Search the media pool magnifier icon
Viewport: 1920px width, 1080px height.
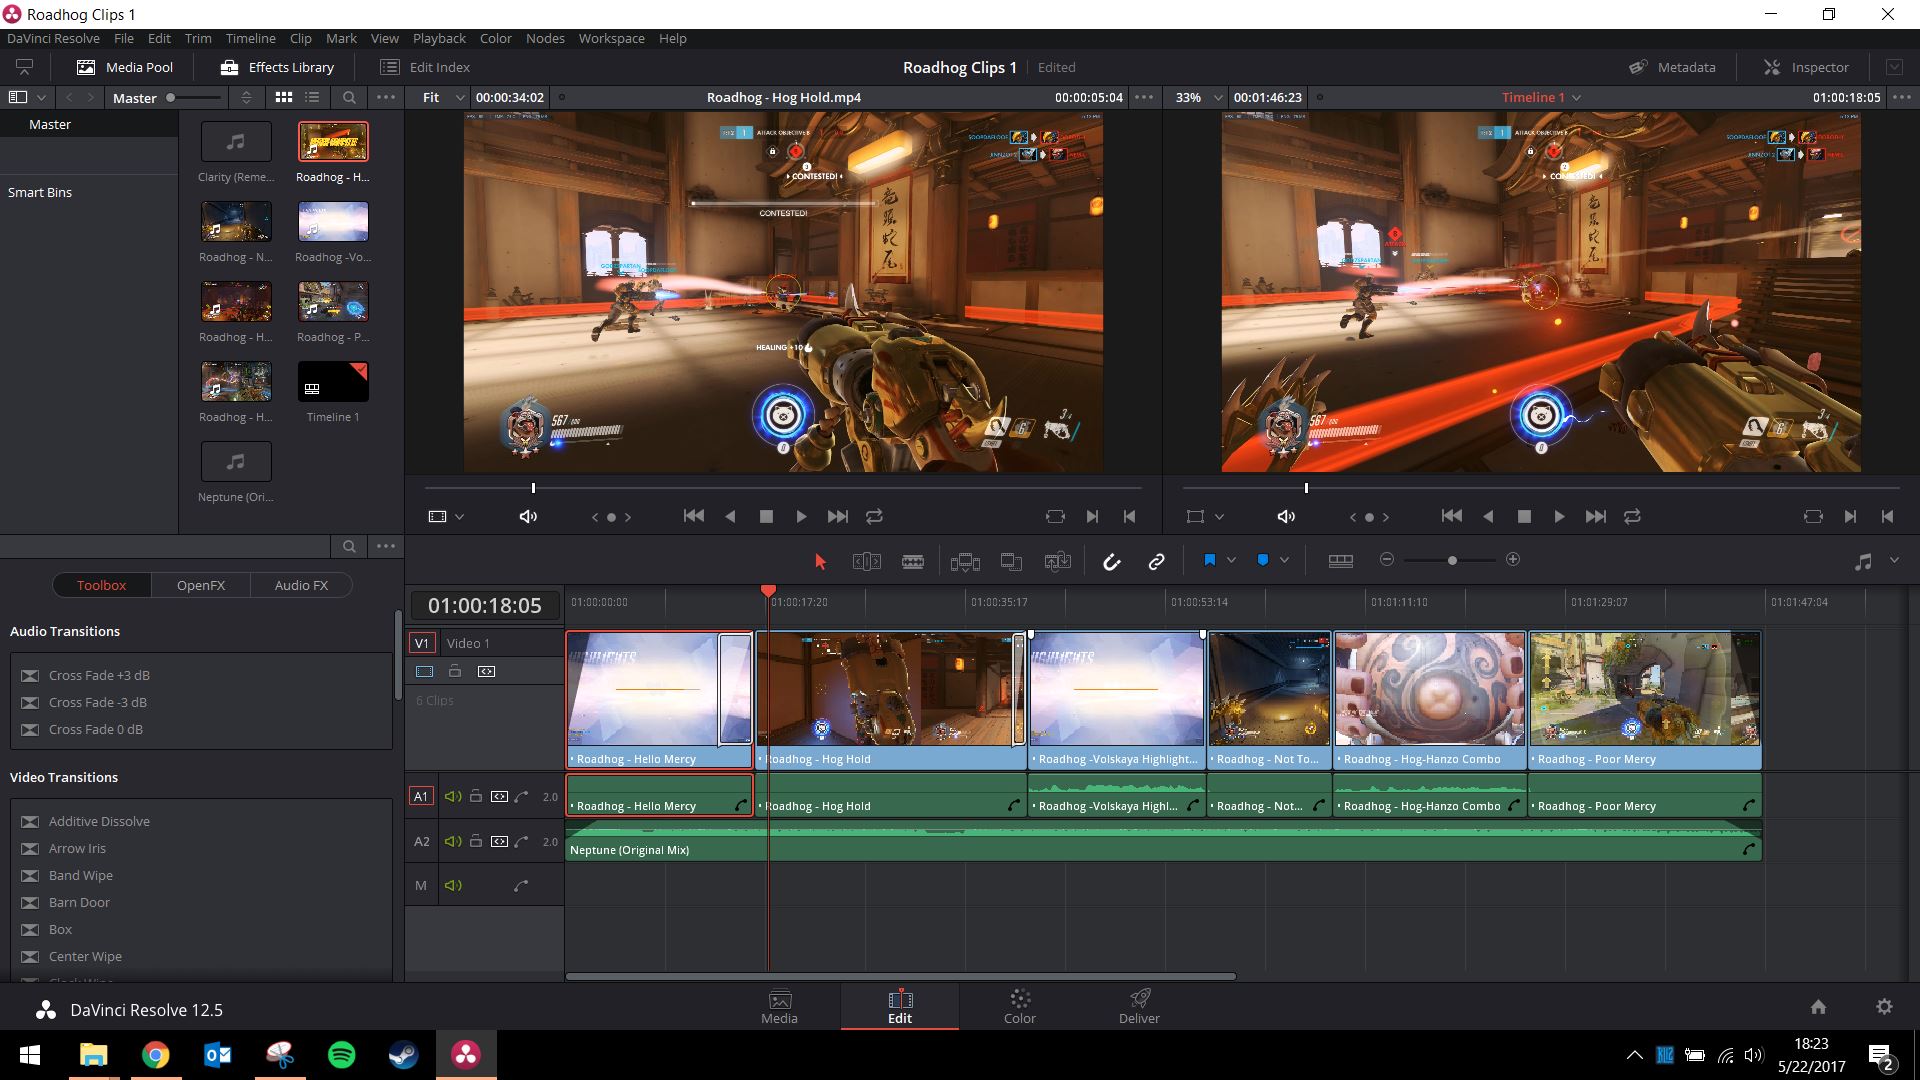coord(349,98)
